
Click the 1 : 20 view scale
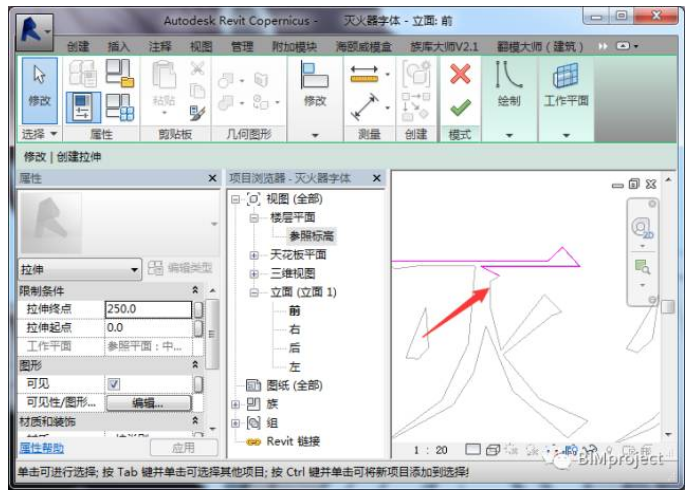(430, 450)
